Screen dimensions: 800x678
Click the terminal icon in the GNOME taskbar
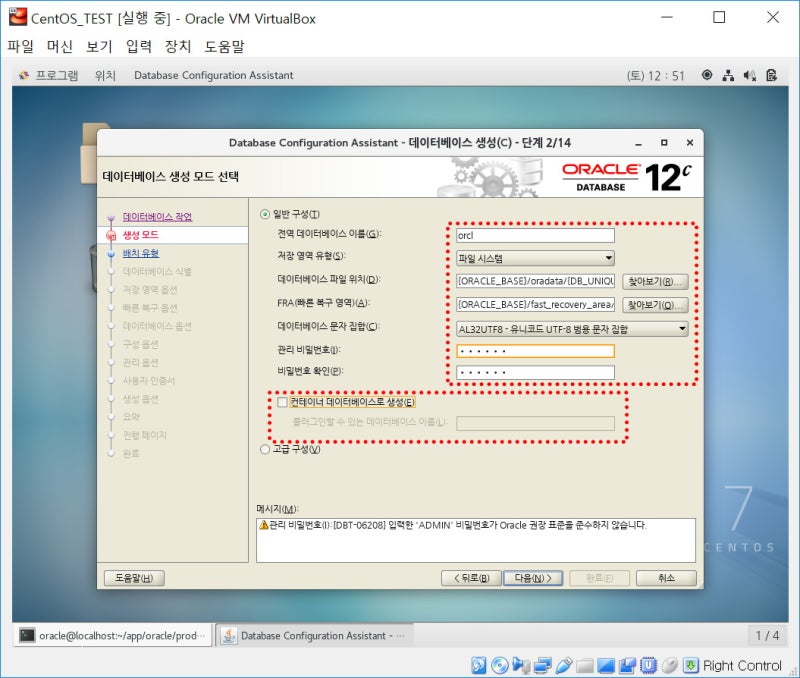click(x=27, y=635)
